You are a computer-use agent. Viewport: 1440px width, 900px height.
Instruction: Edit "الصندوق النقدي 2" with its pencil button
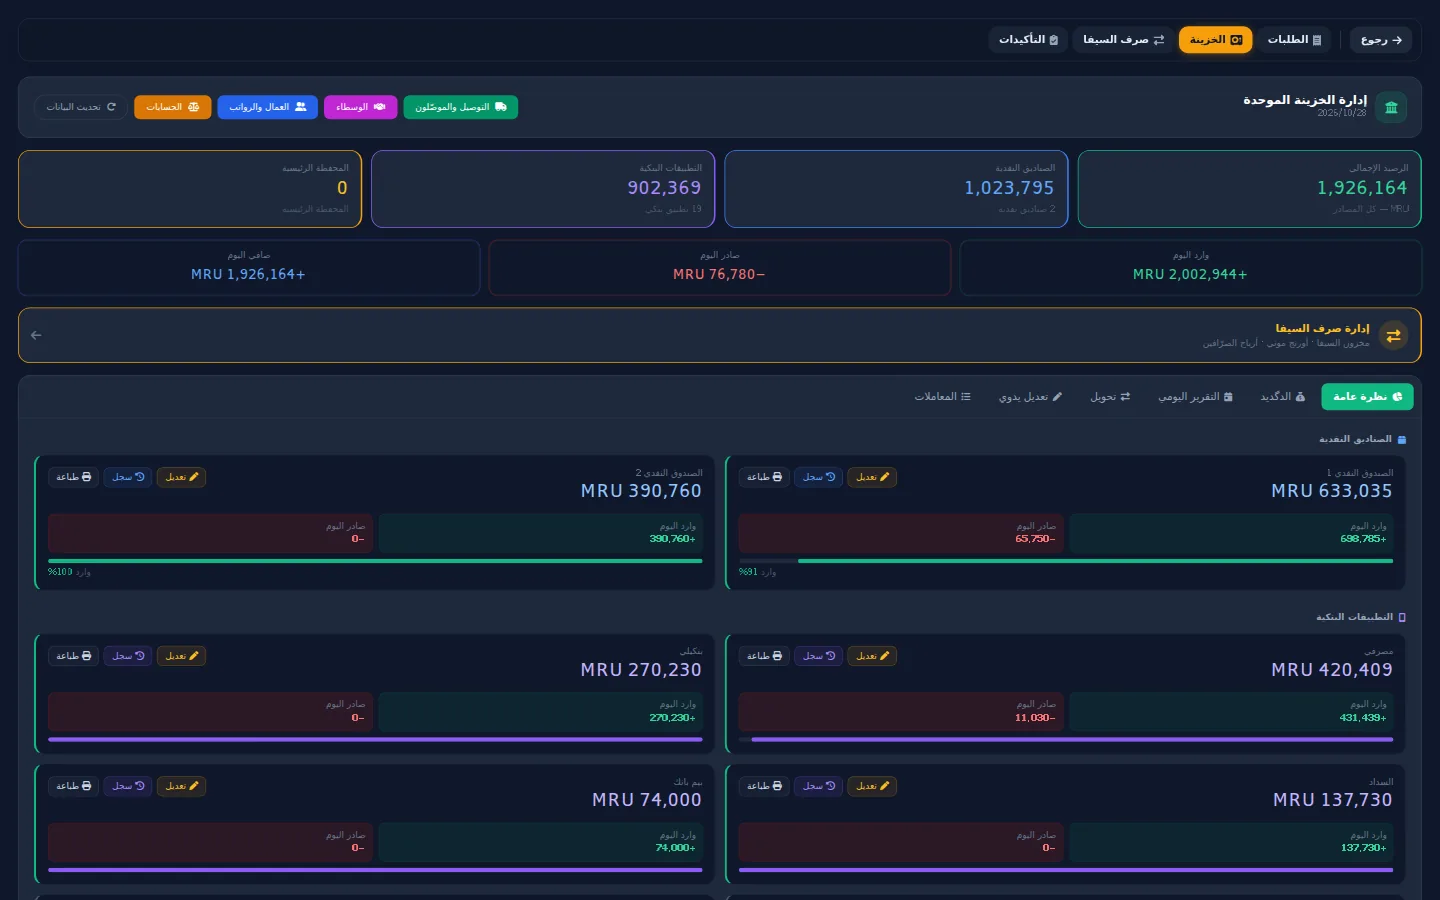[x=181, y=477]
